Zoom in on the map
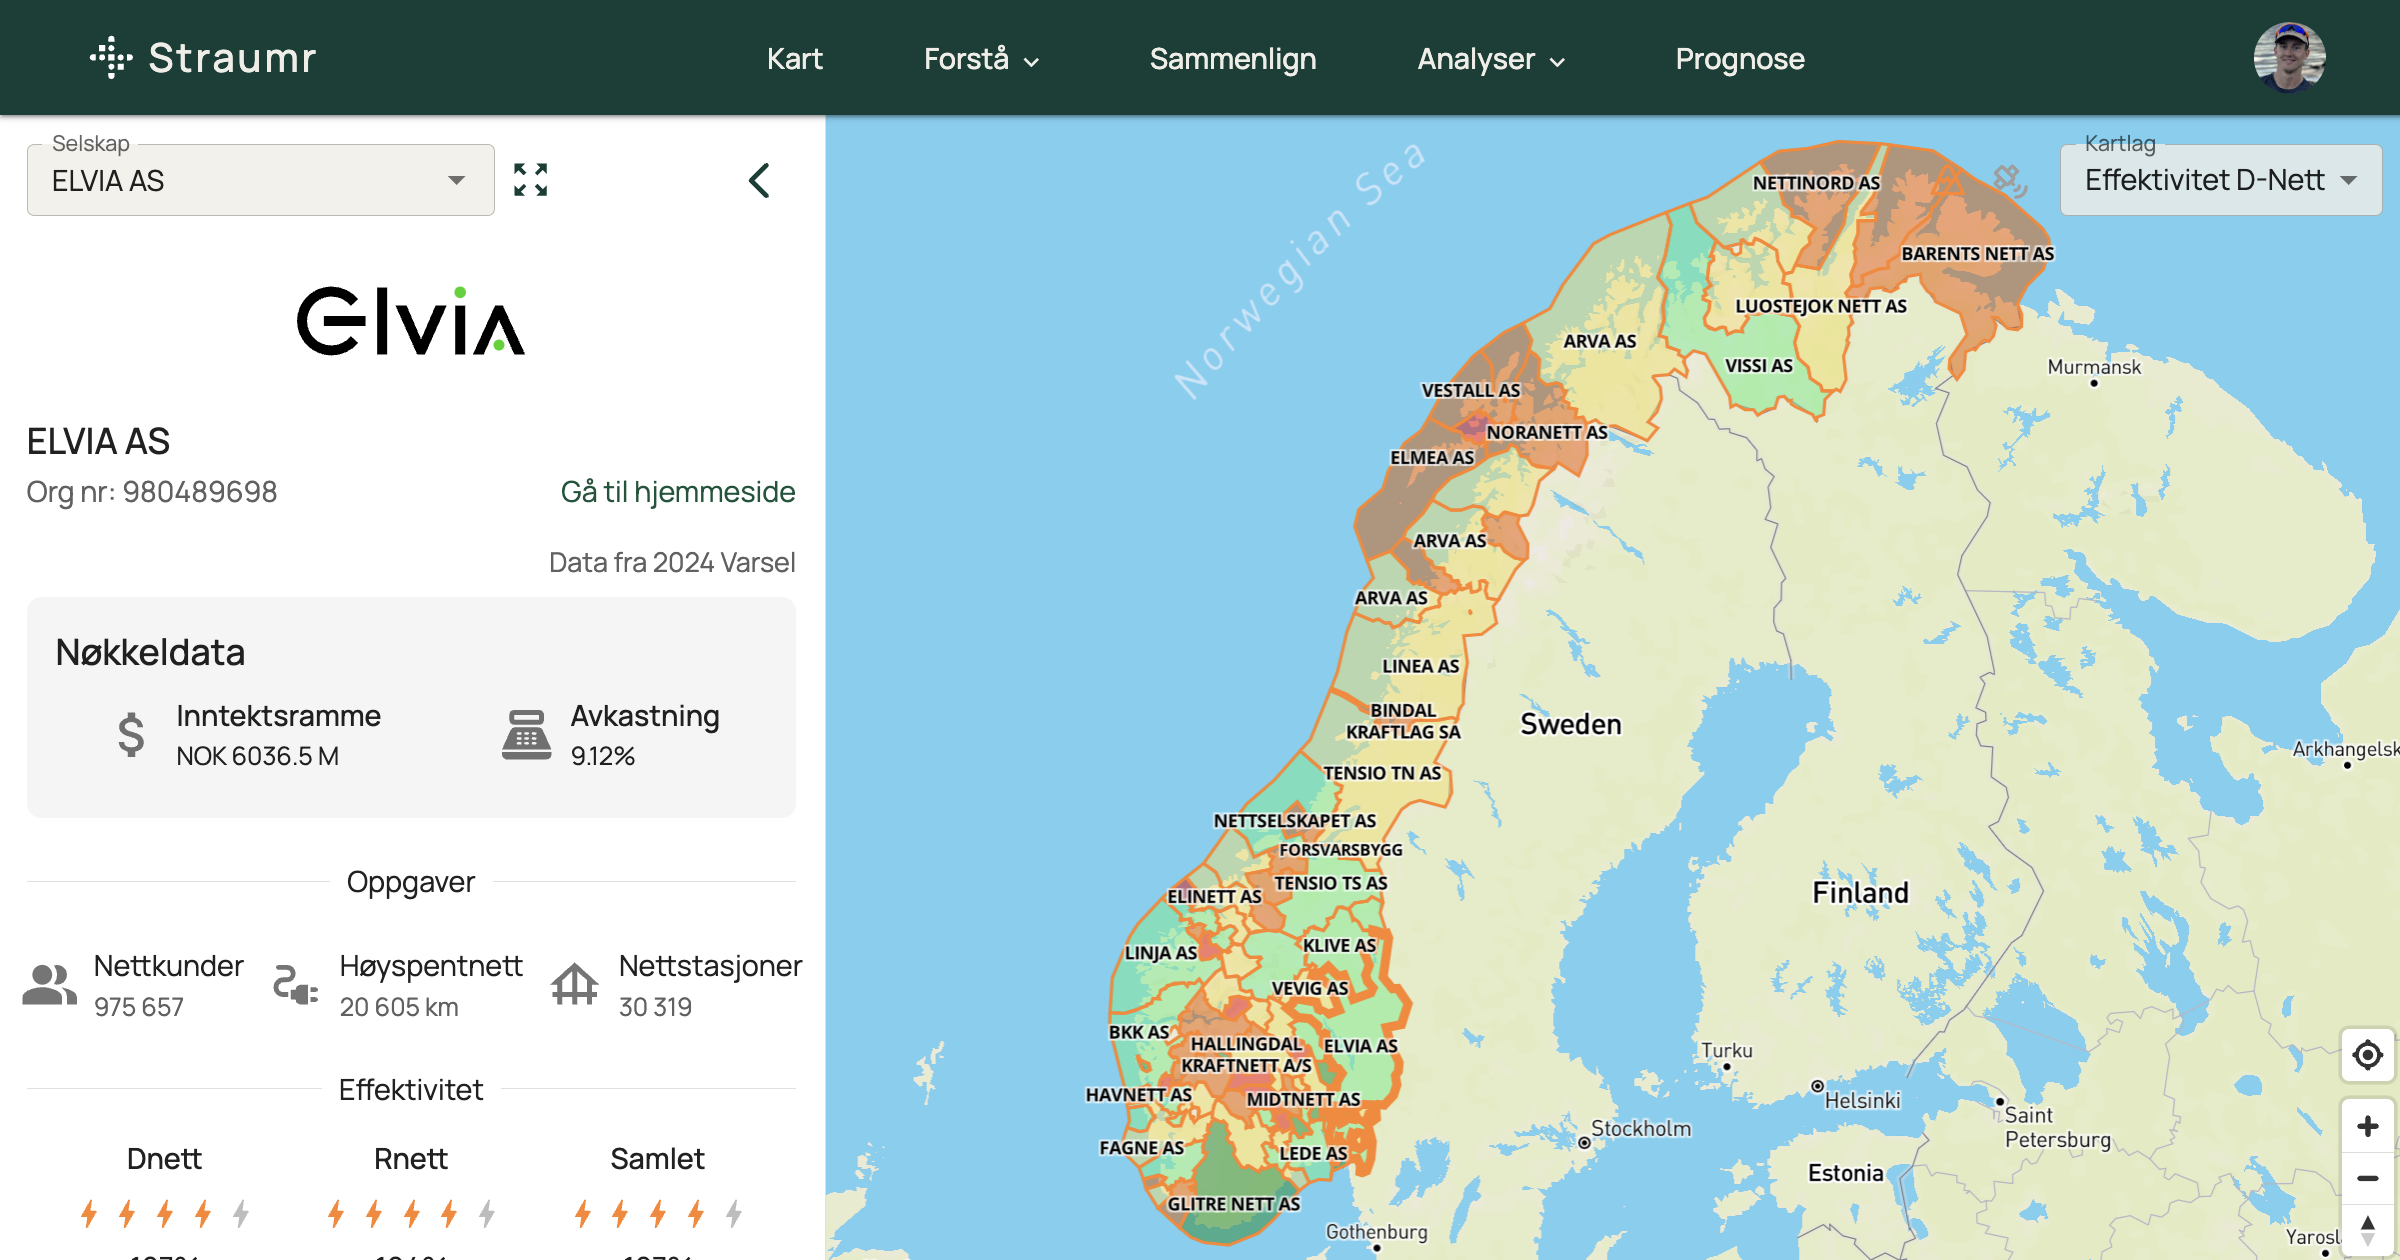 click(2367, 1126)
